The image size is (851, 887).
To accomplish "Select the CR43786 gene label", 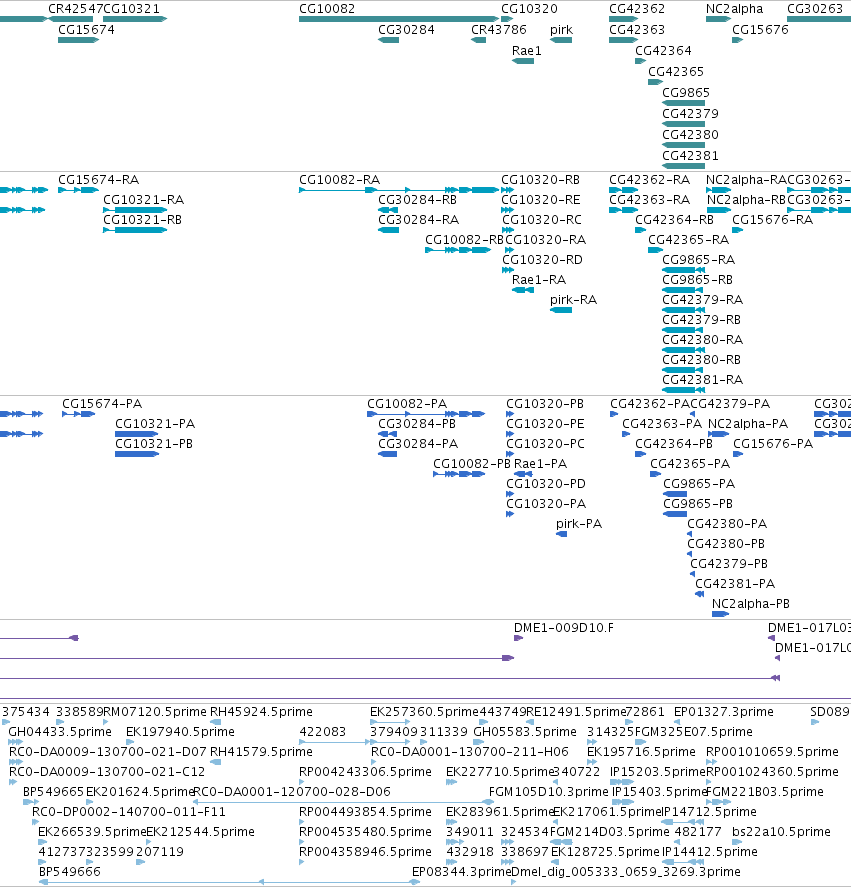I will (498, 30).
